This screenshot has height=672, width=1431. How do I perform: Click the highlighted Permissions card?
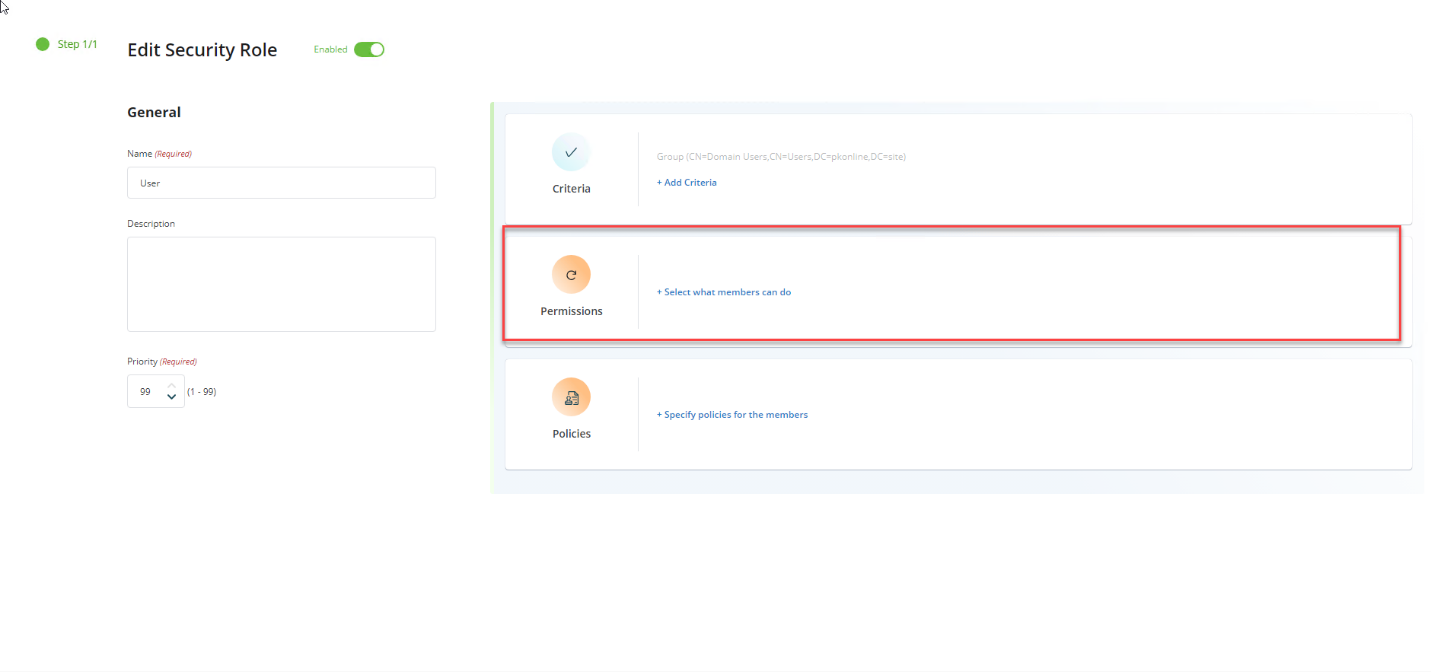pyautogui.click(x=950, y=284)
